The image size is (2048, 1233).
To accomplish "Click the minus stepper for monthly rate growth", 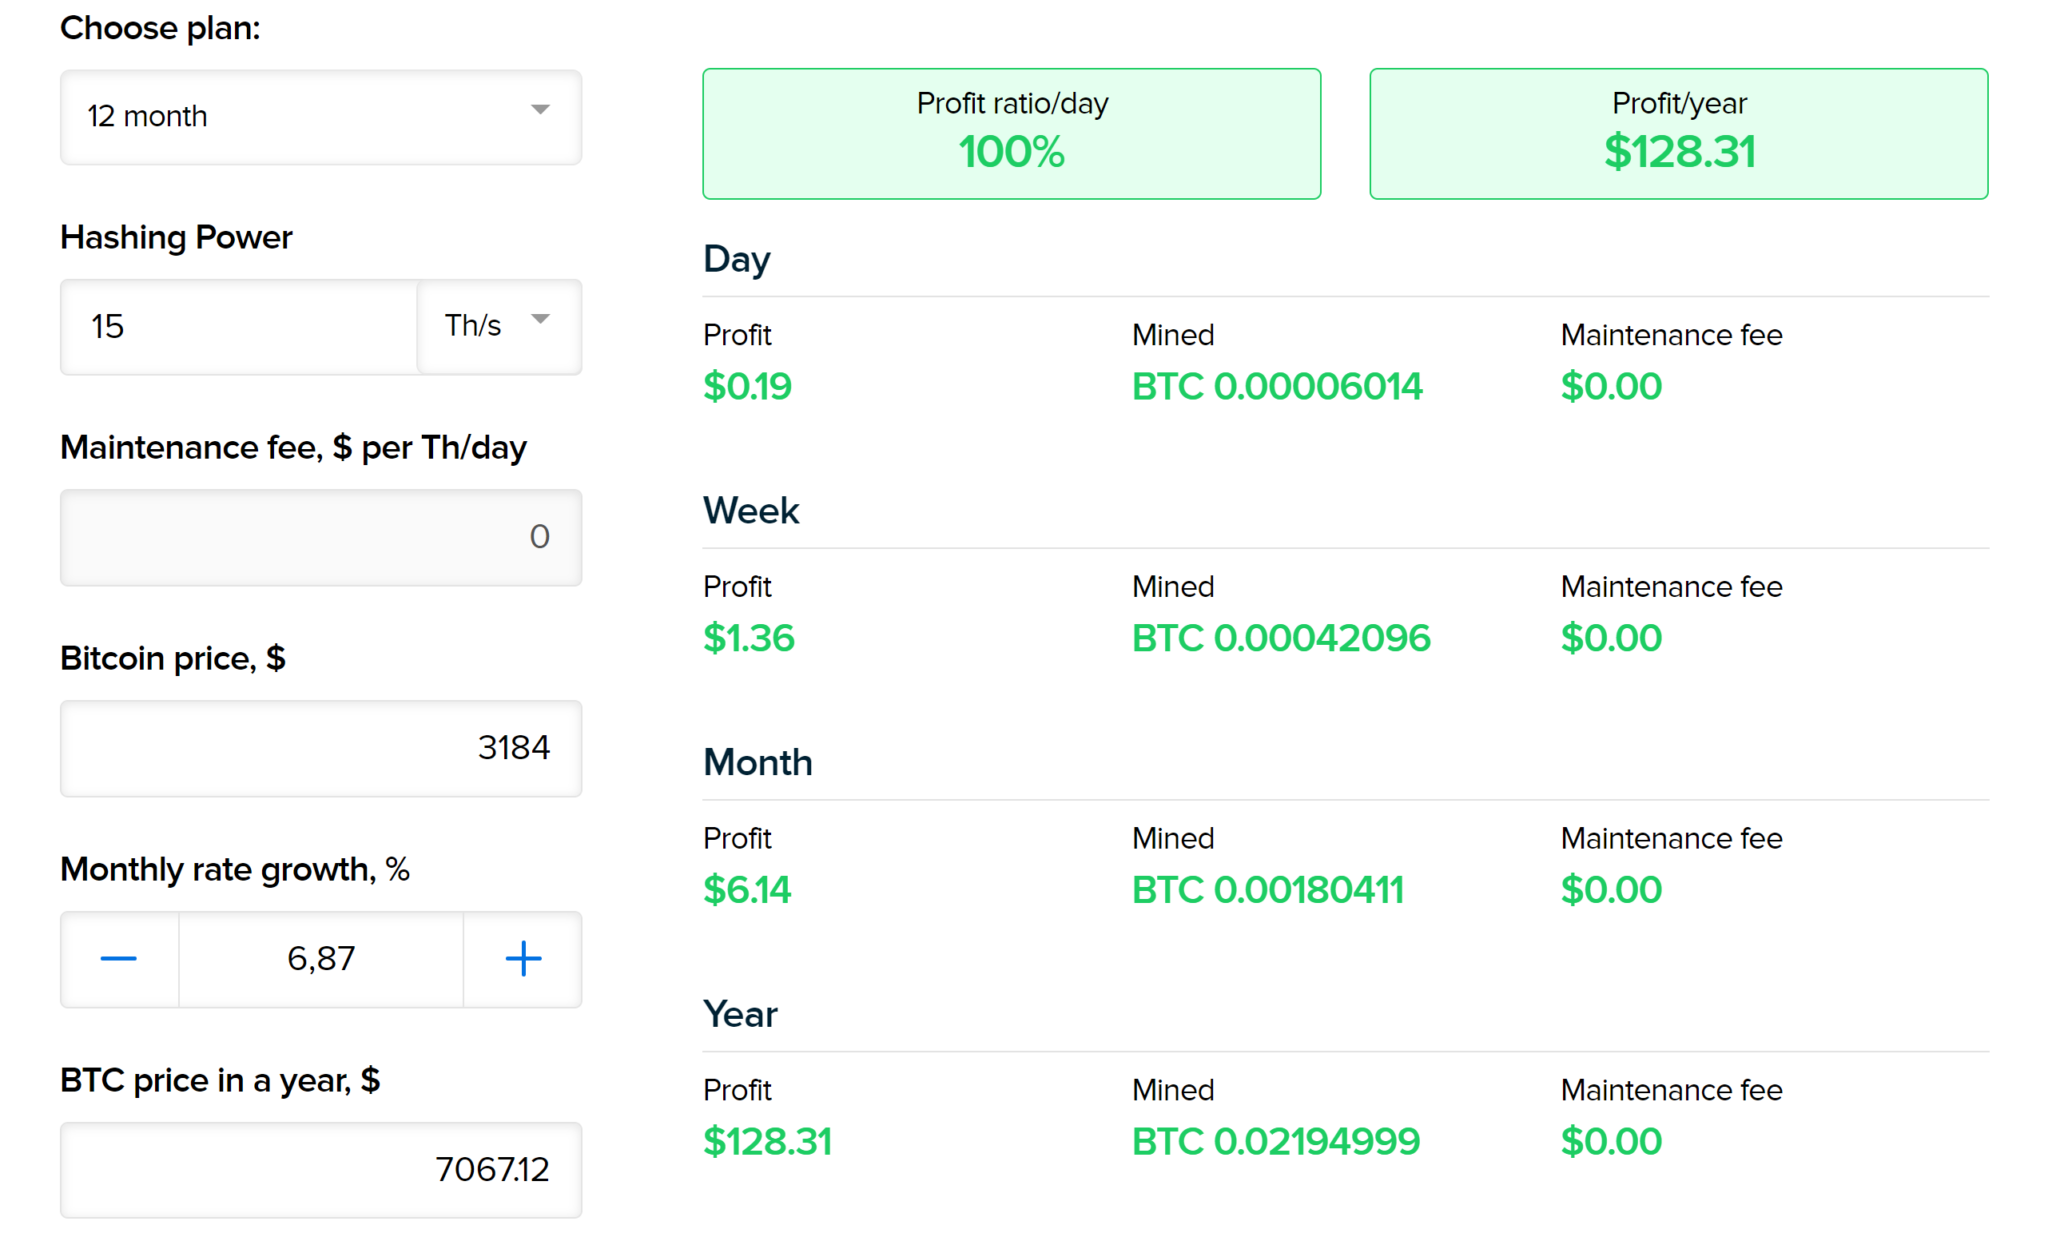I will click(x=118, y=959).
